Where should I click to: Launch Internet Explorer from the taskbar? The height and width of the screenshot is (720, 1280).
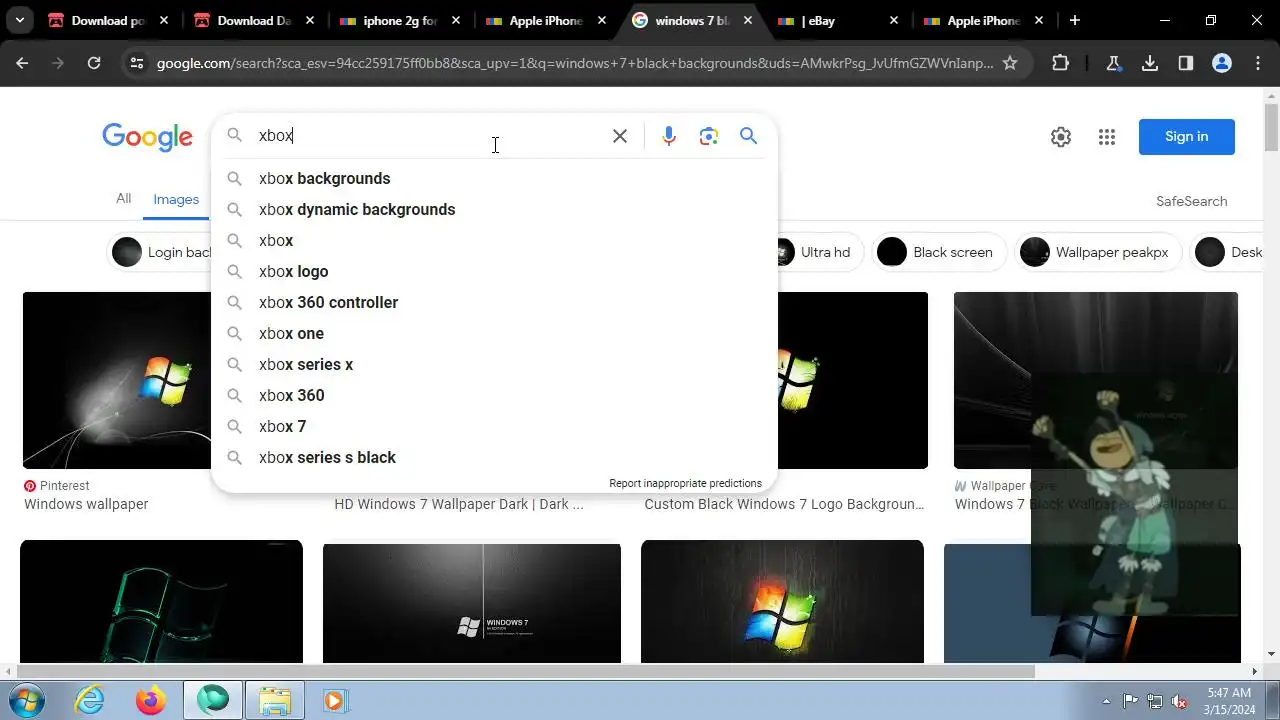90,700
